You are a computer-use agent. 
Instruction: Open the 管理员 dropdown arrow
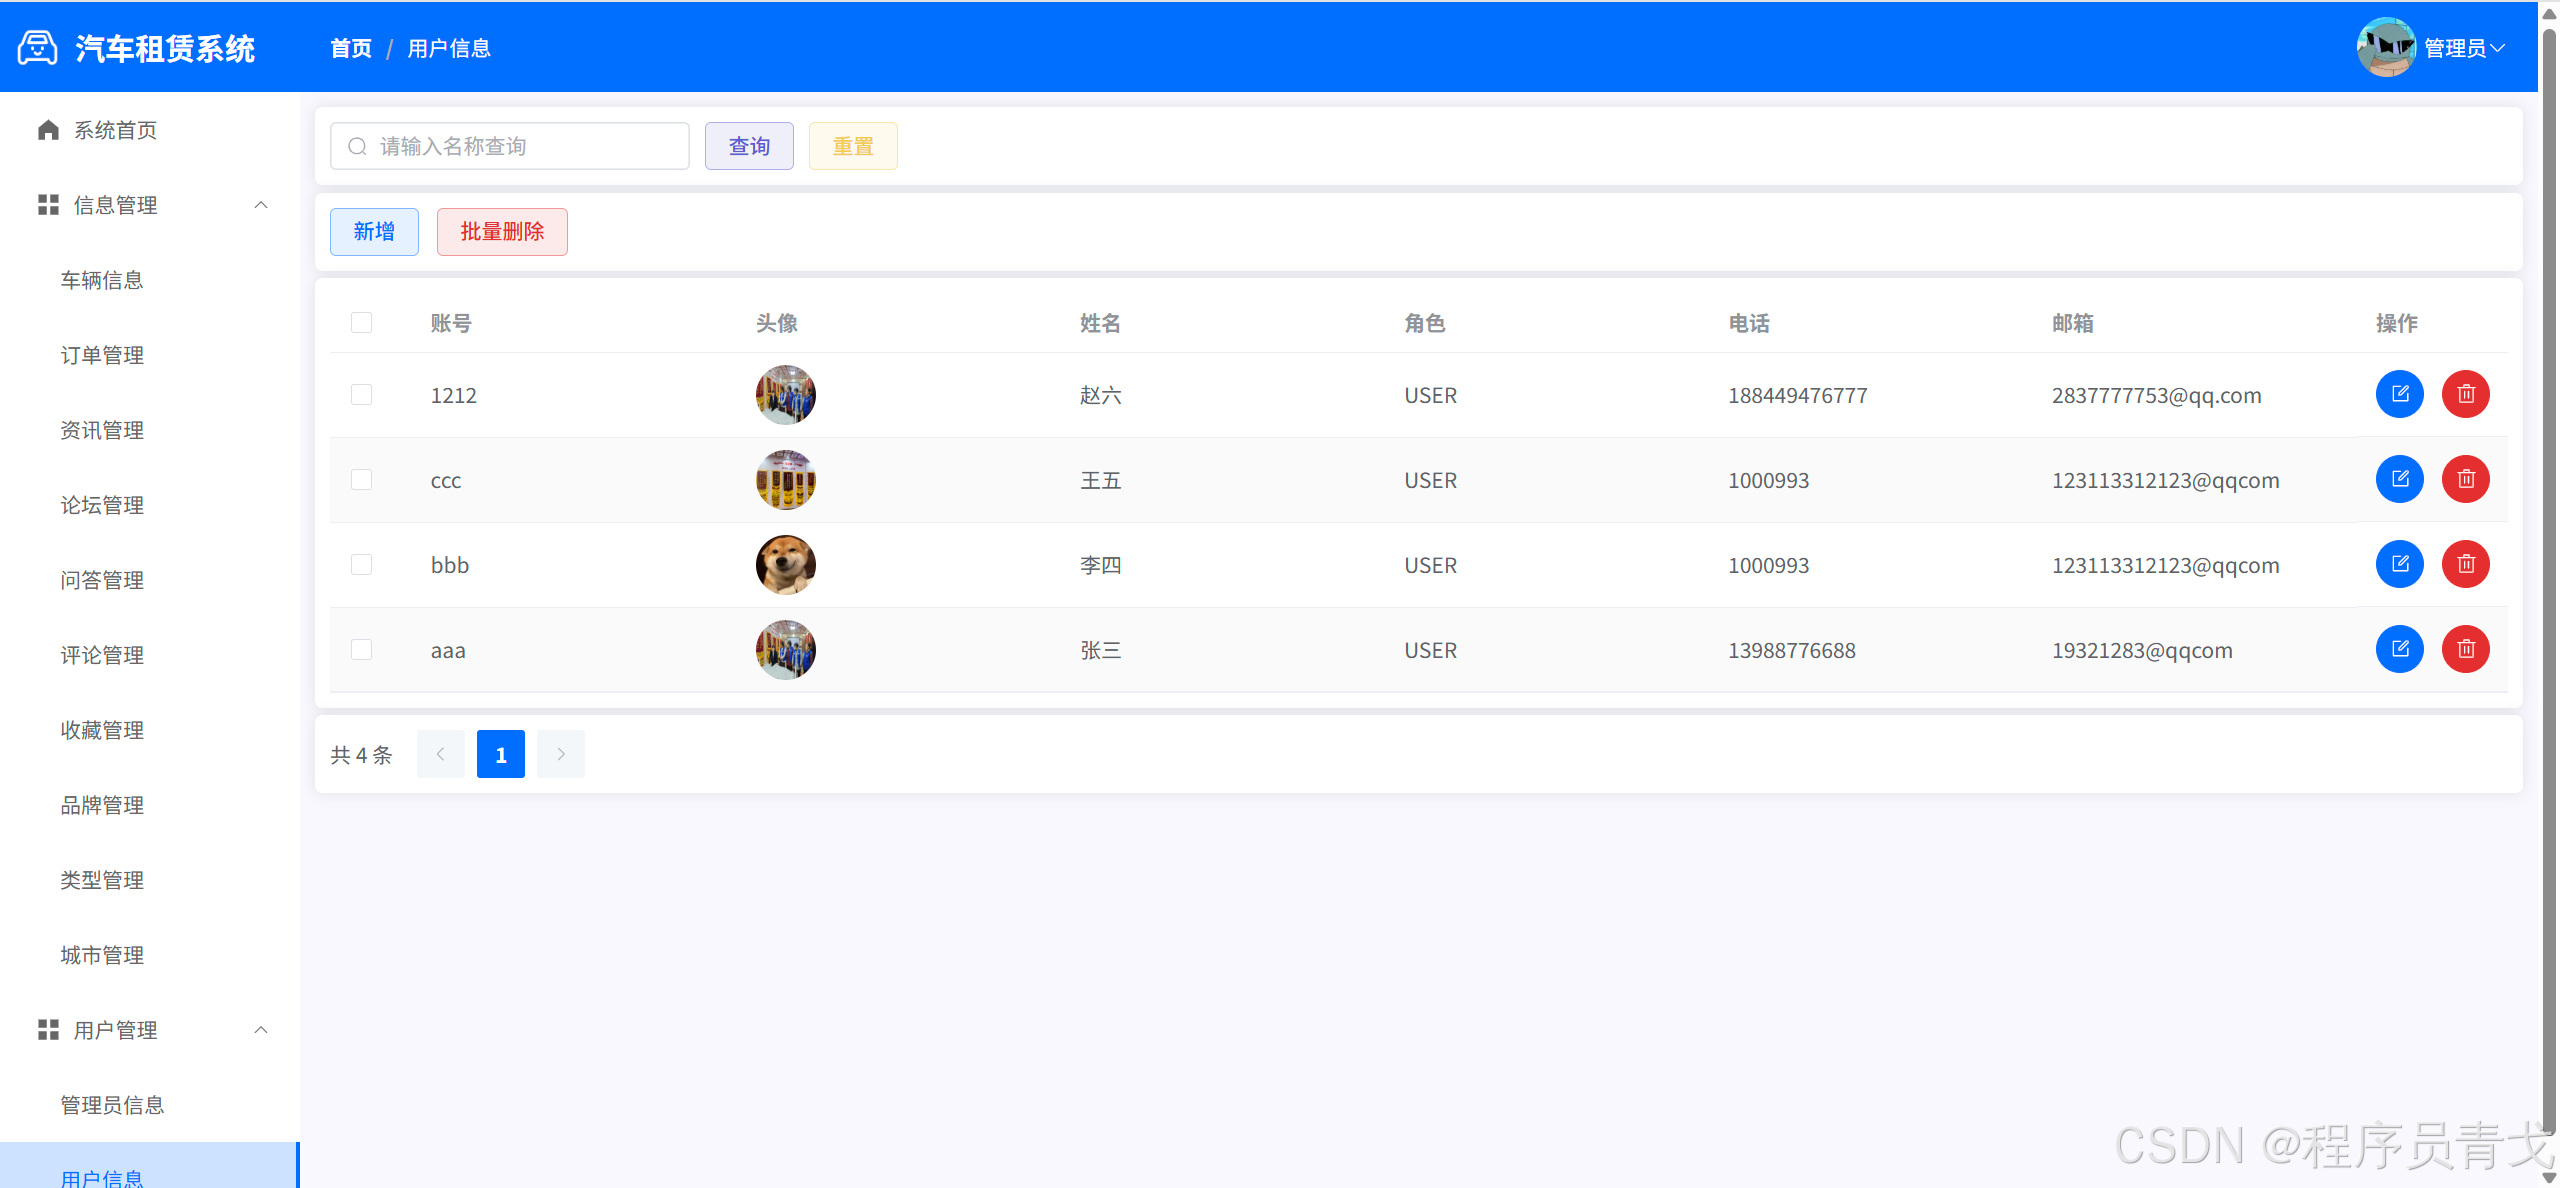coord(2498,48)
